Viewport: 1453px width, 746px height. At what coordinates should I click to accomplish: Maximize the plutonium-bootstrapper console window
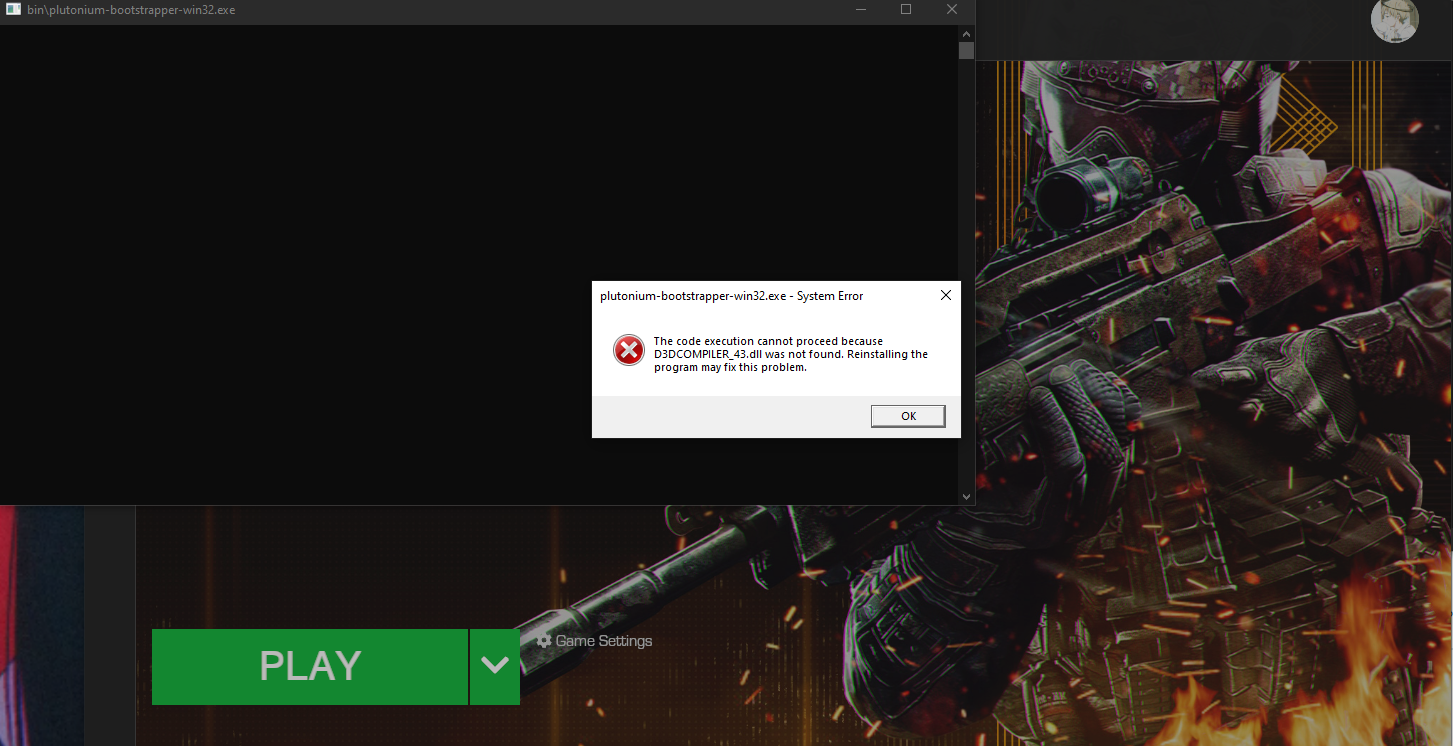906,10
